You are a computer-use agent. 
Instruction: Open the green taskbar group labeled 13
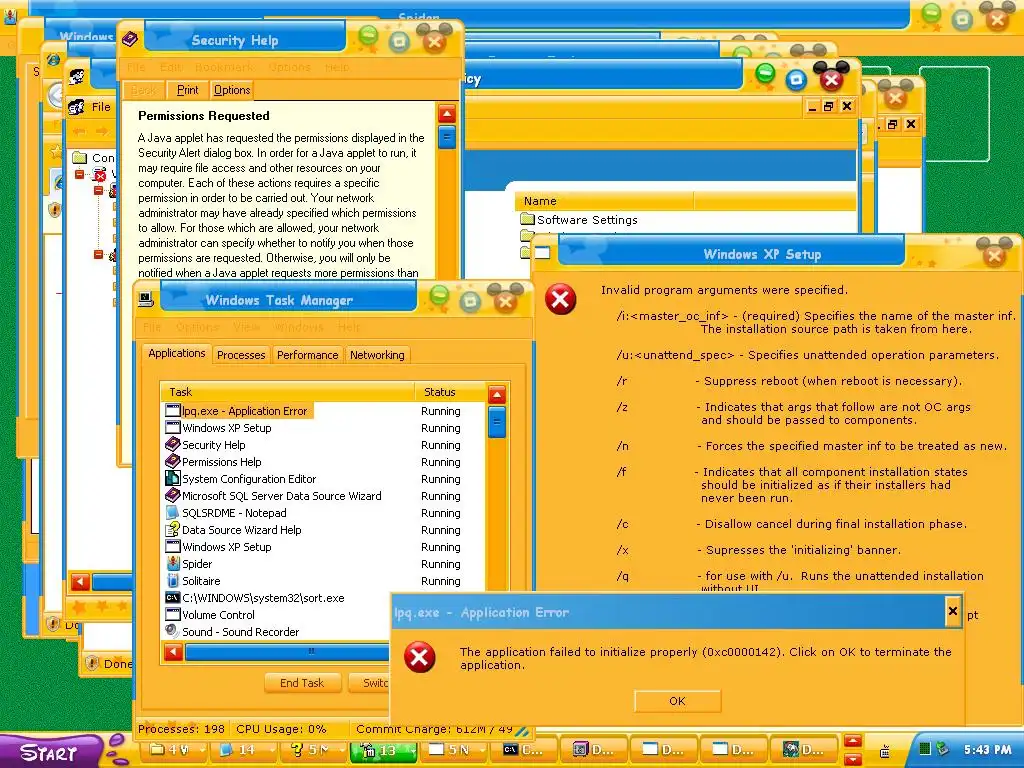pos(383,750)
